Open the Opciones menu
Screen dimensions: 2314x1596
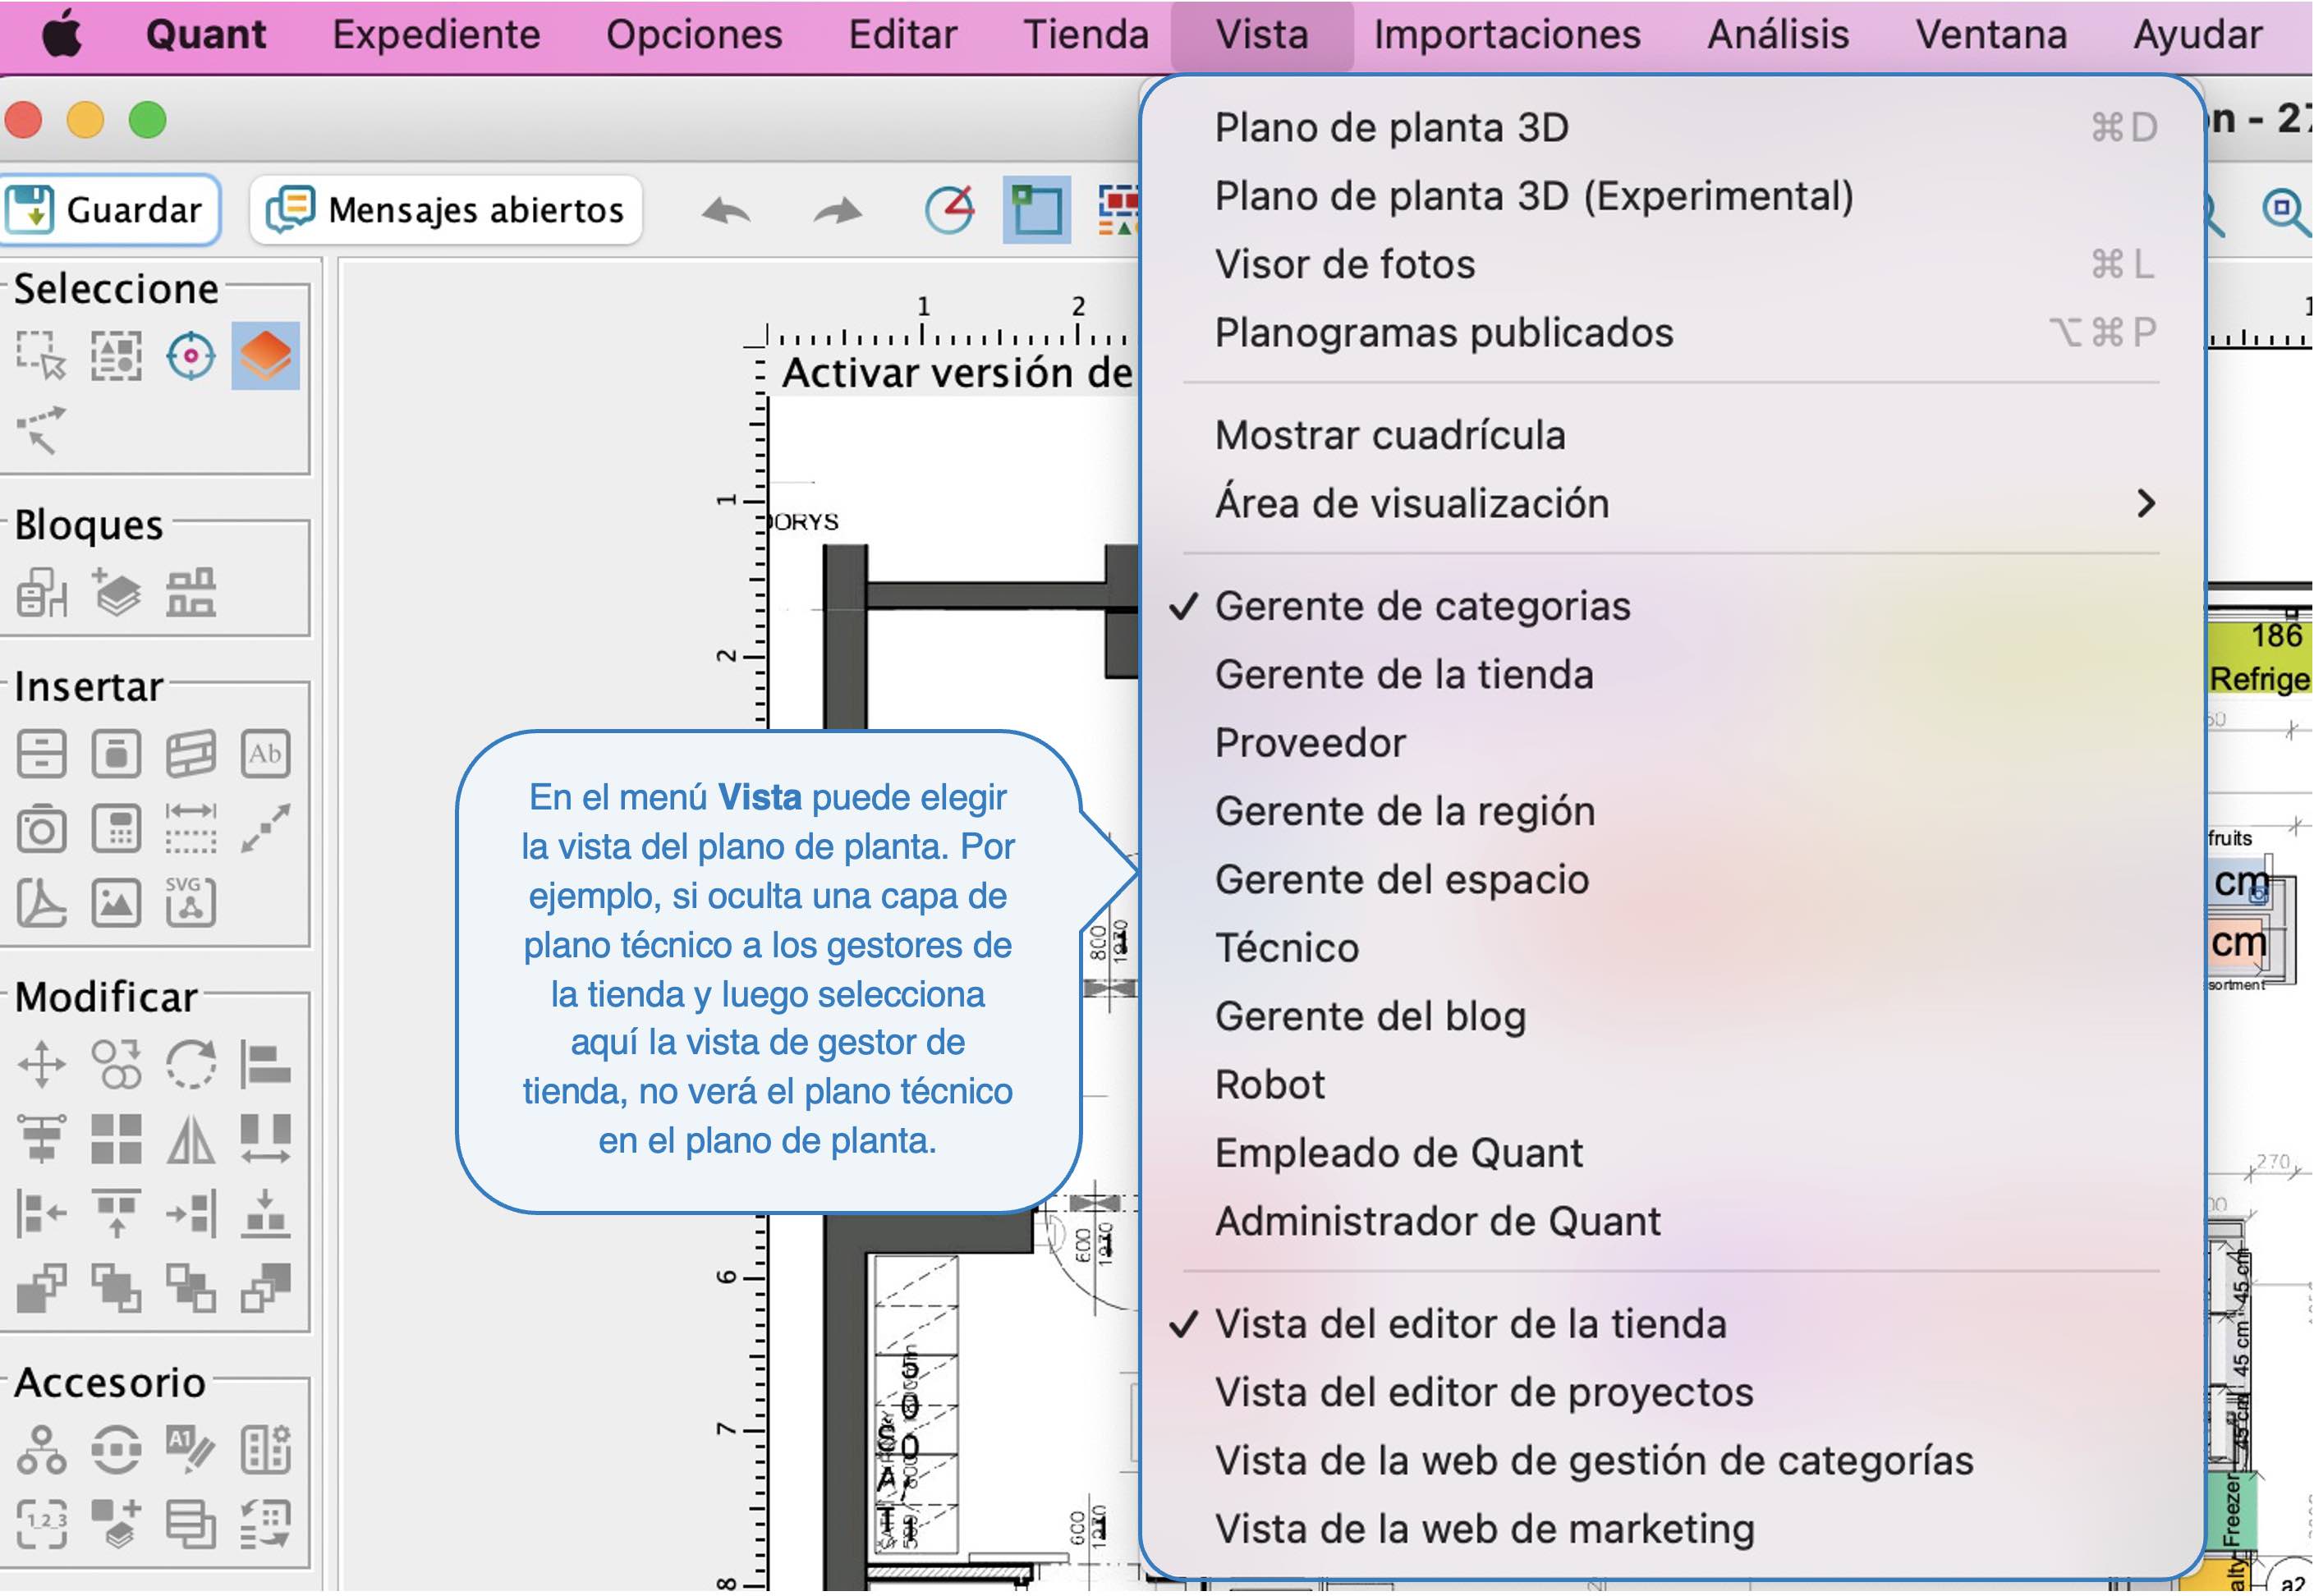tap(694, 35)
